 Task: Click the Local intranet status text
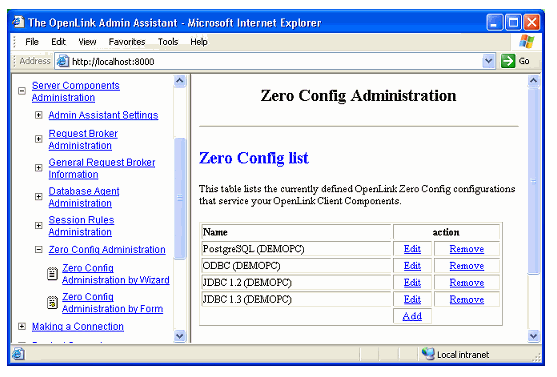pos(463,354)
